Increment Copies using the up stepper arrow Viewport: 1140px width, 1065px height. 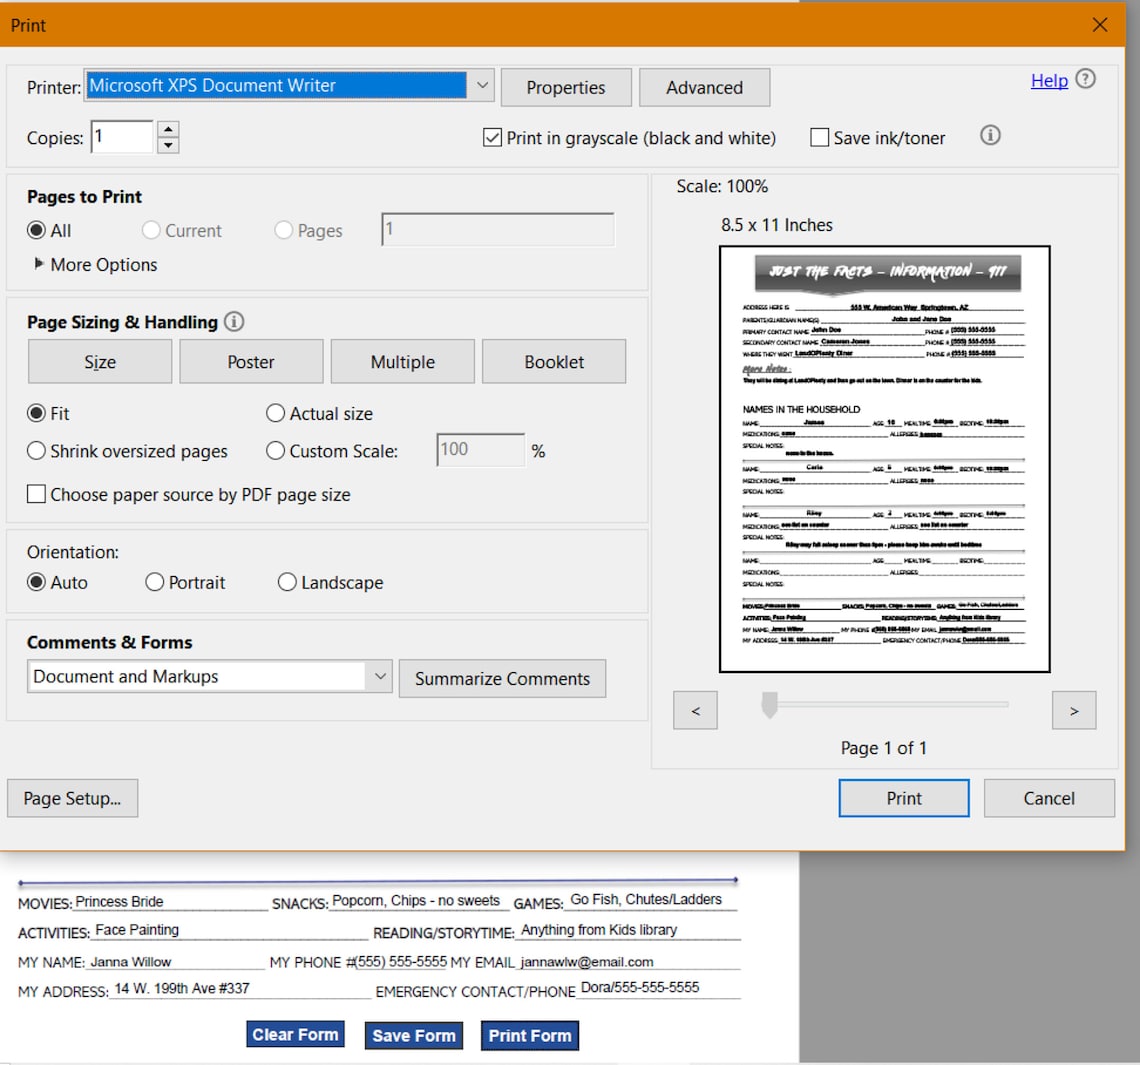pyautogui.click(x=167, y=130)
